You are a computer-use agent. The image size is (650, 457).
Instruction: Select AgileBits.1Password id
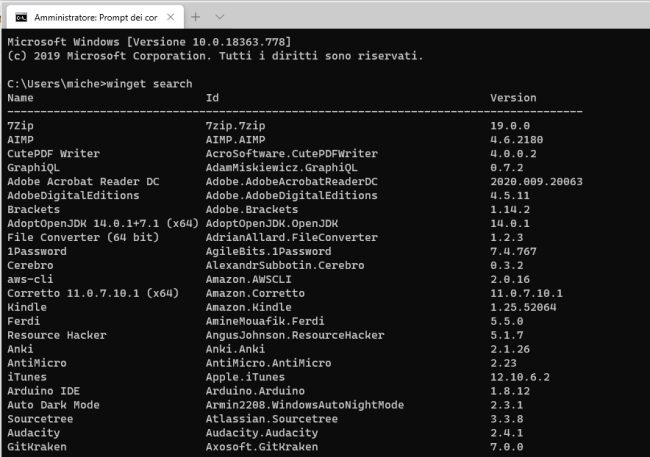tap(269, 251)
